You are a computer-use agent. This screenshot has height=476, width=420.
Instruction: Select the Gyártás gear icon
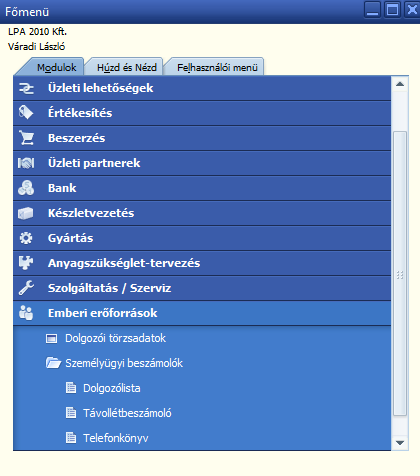tap(26, 238)
